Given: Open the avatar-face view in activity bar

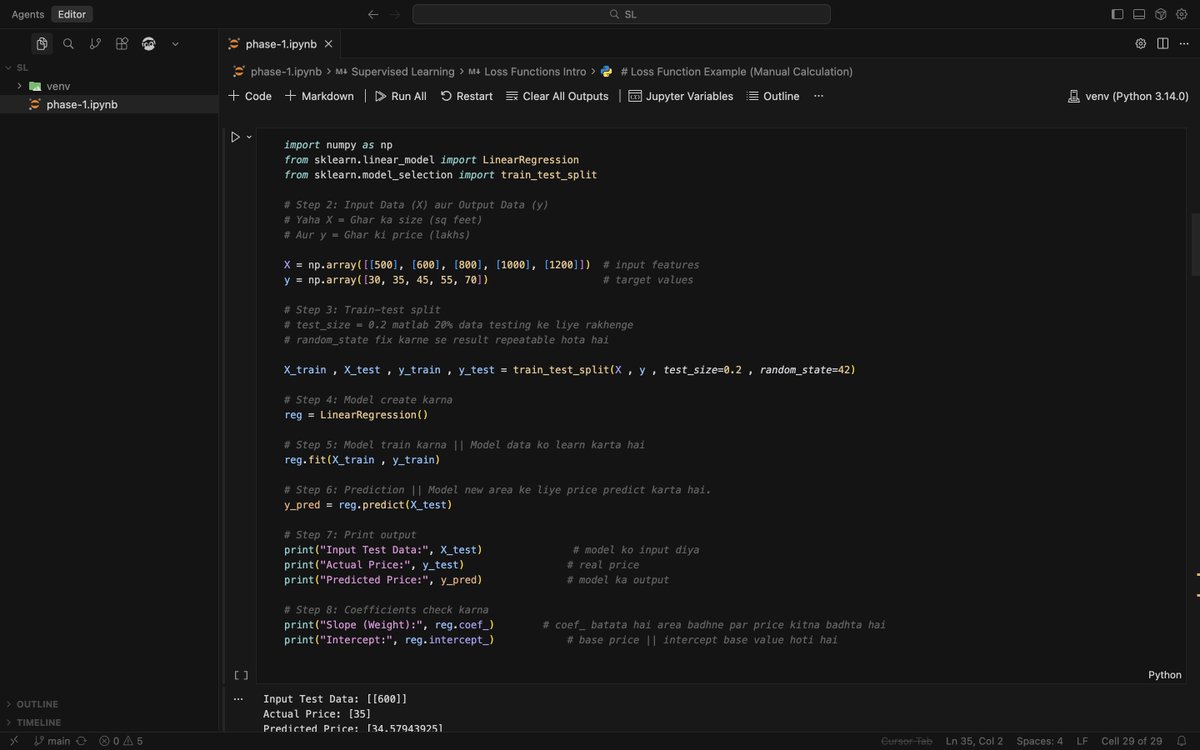Looking at the screenshot, I should 149,44.
